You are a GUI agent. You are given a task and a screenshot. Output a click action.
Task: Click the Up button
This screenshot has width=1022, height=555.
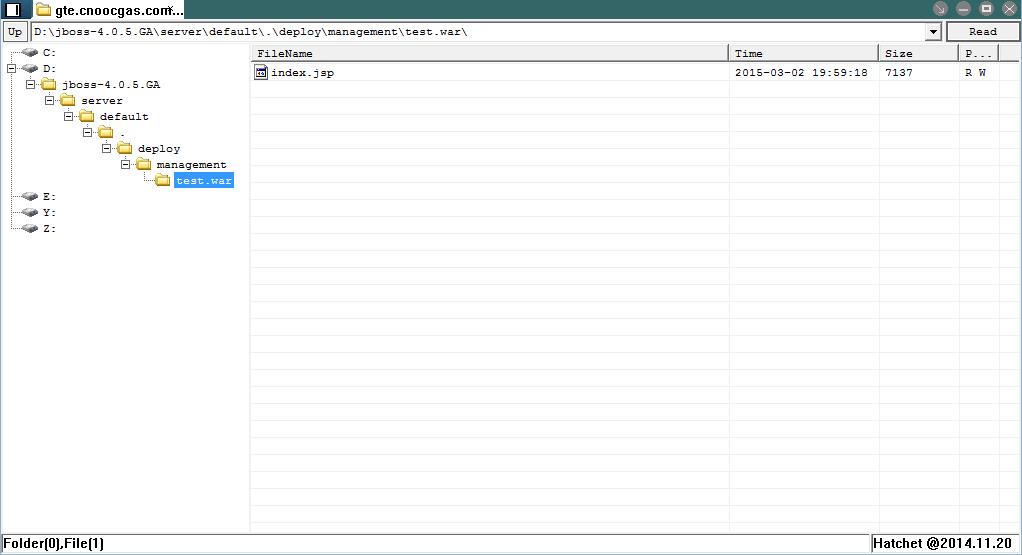(14, 31)
